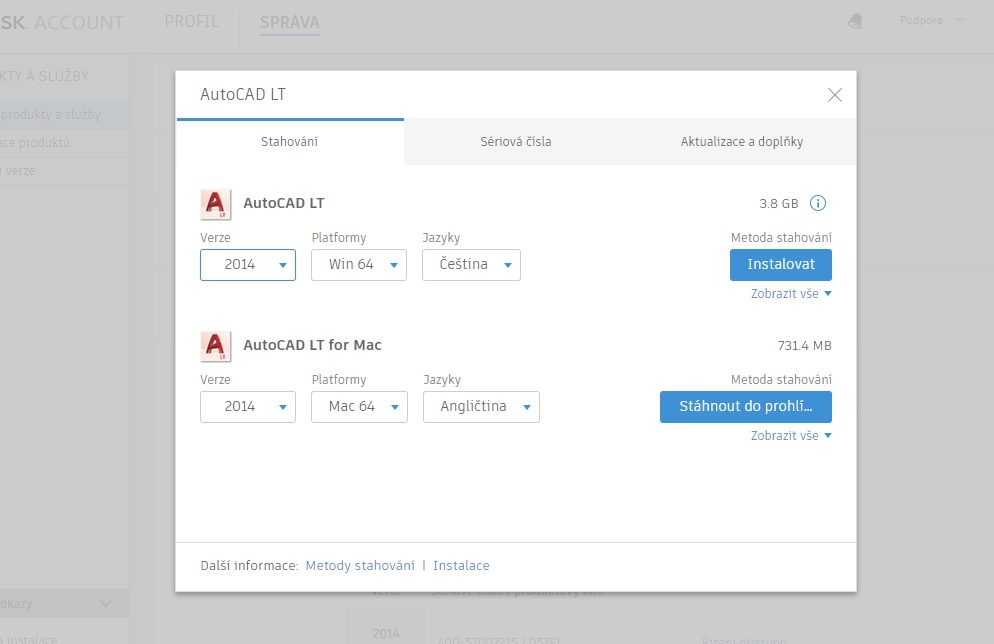Click the AutoCAD LT product icon
The height and width of the screenshot is (644, 994).
tap(216, 204)
